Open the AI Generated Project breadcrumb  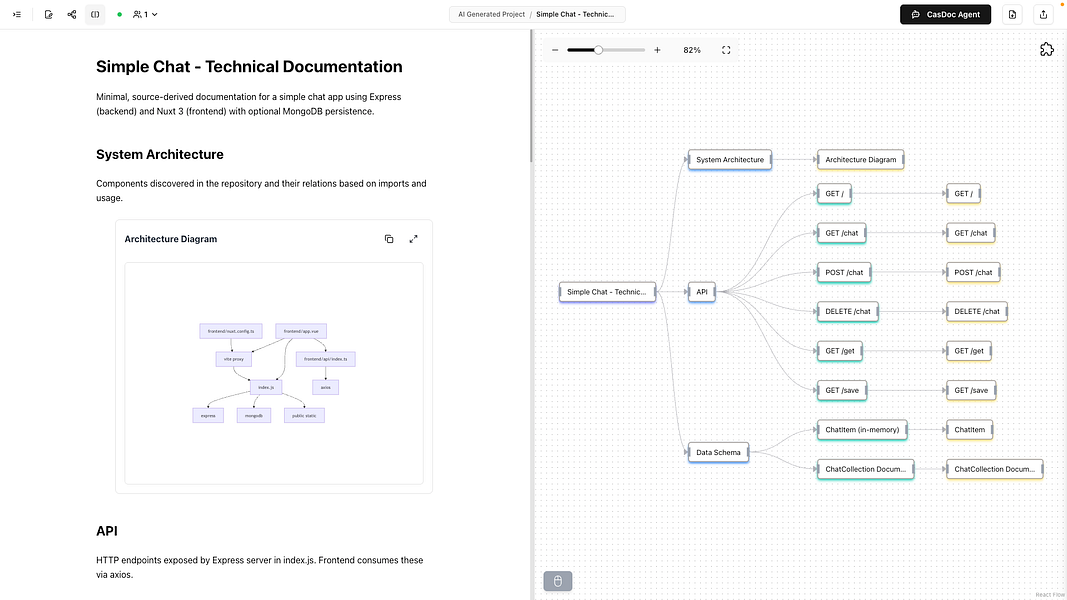click(491, 14)
